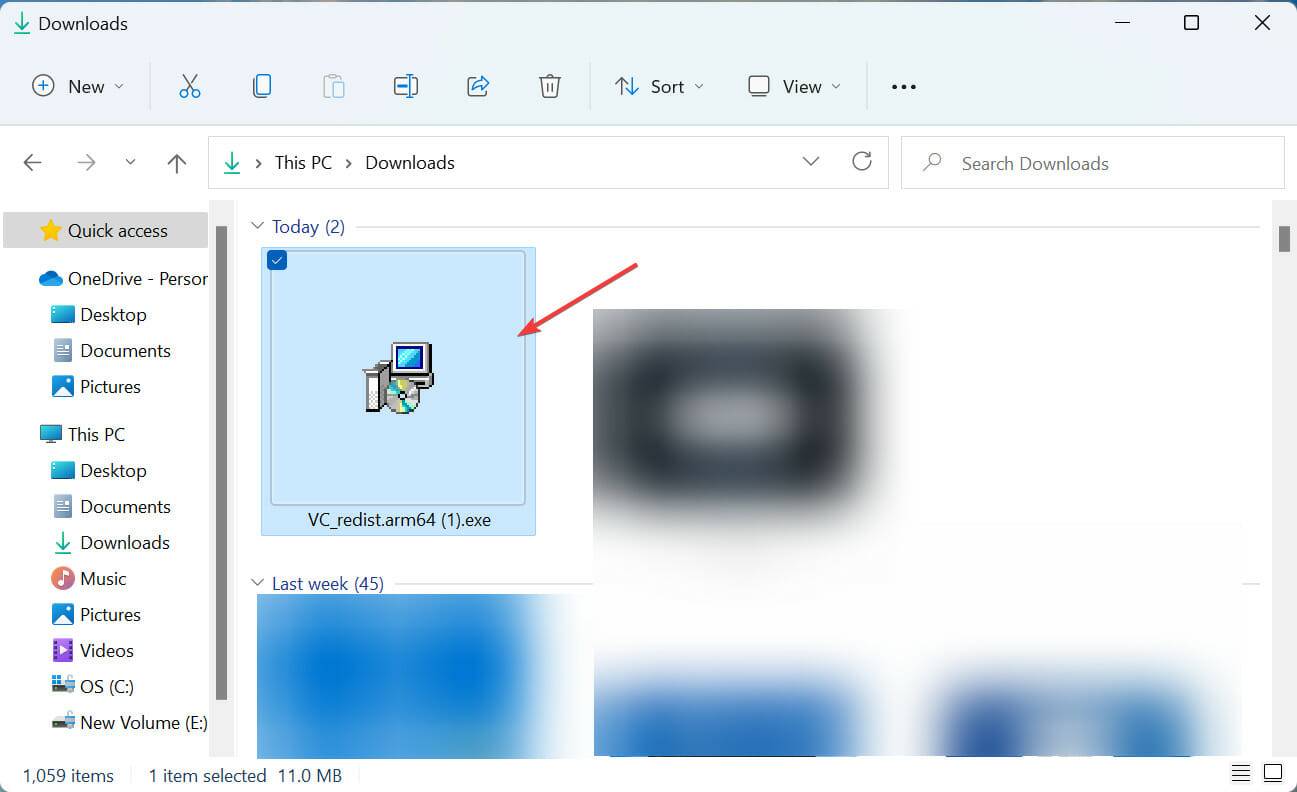Copy the selected file
1297x792 pixels.
point(262,86)
